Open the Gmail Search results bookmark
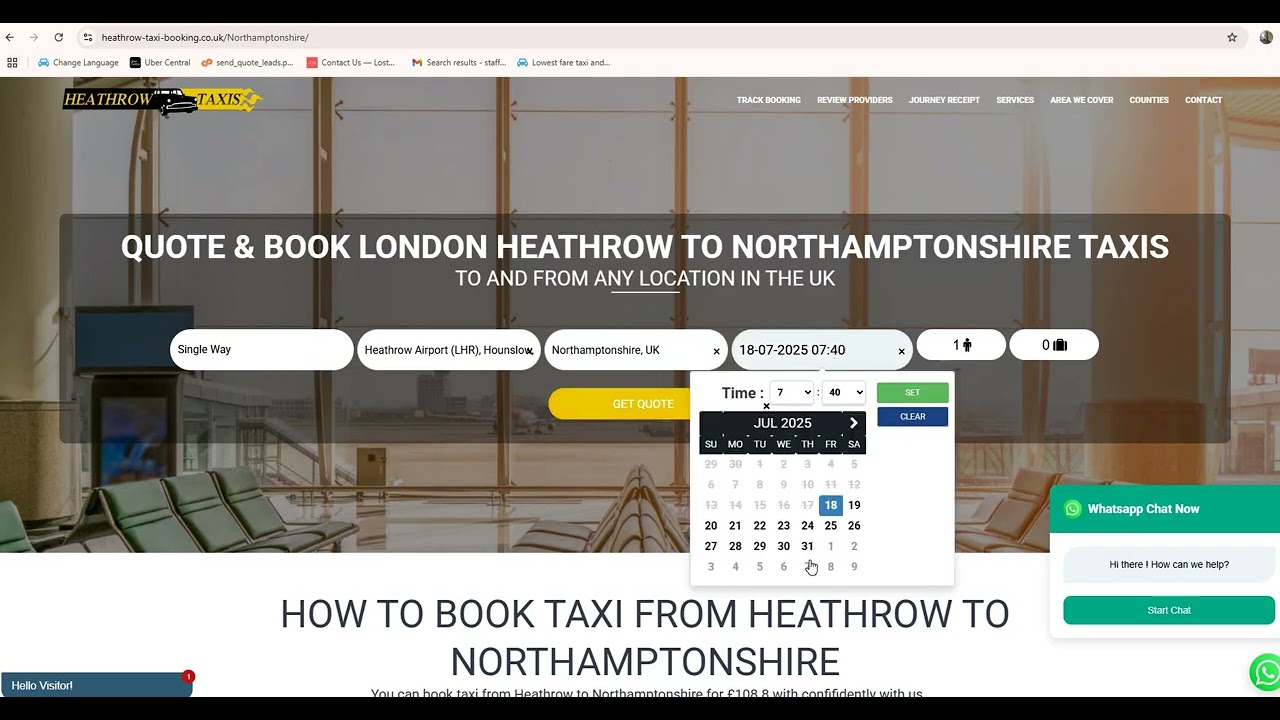This screenshot has height=720, width=1280. (459, 62)
